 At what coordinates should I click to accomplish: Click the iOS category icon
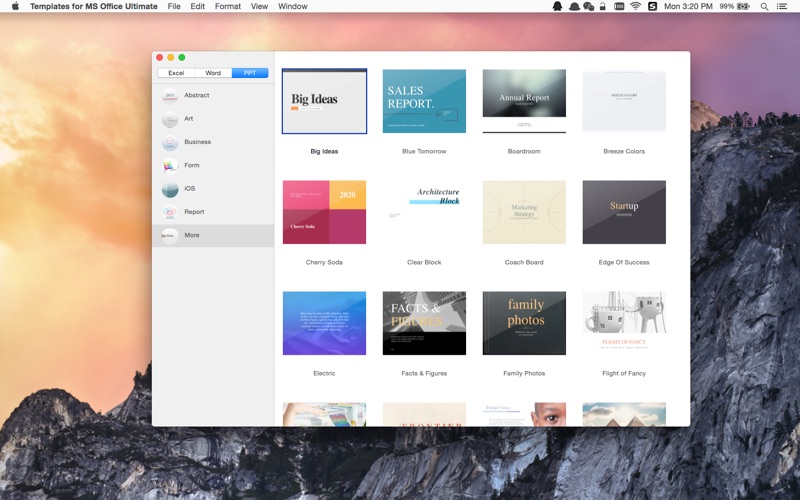click(170, 189)
